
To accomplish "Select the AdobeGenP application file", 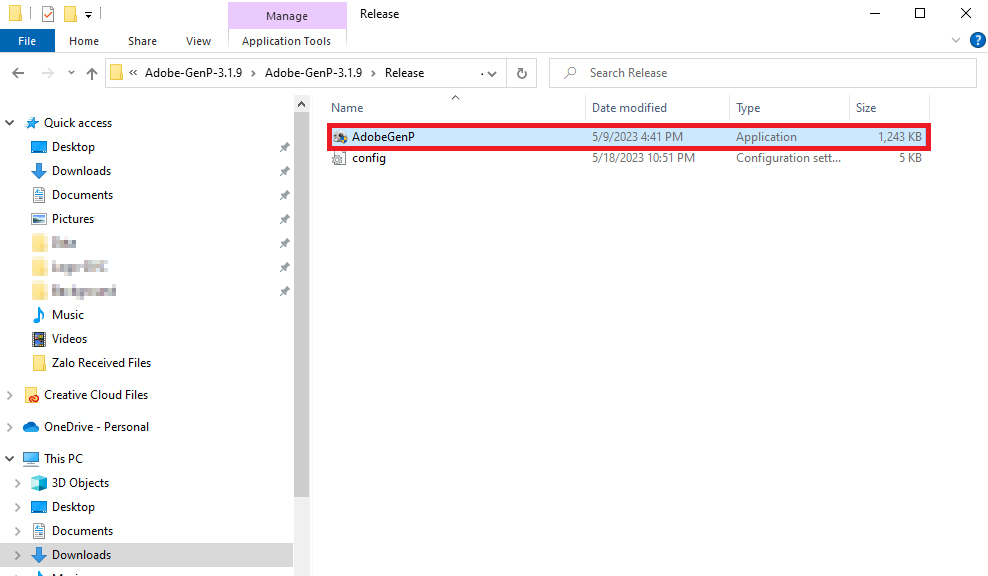I will [629, 137].
